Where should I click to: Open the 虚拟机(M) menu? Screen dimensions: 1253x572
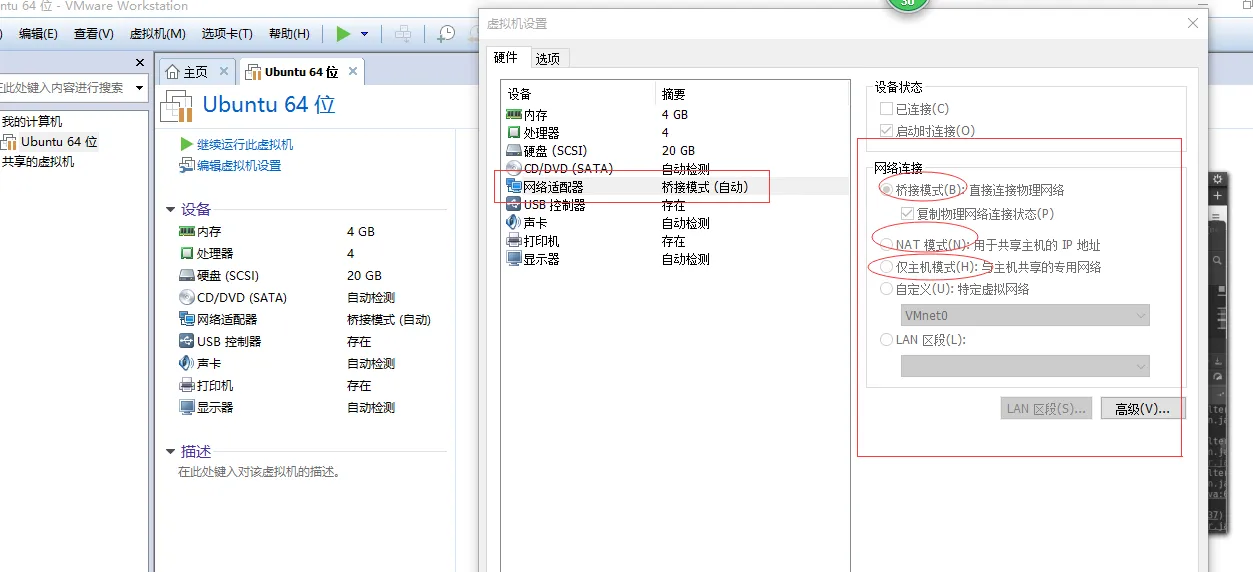pos(158,34)
